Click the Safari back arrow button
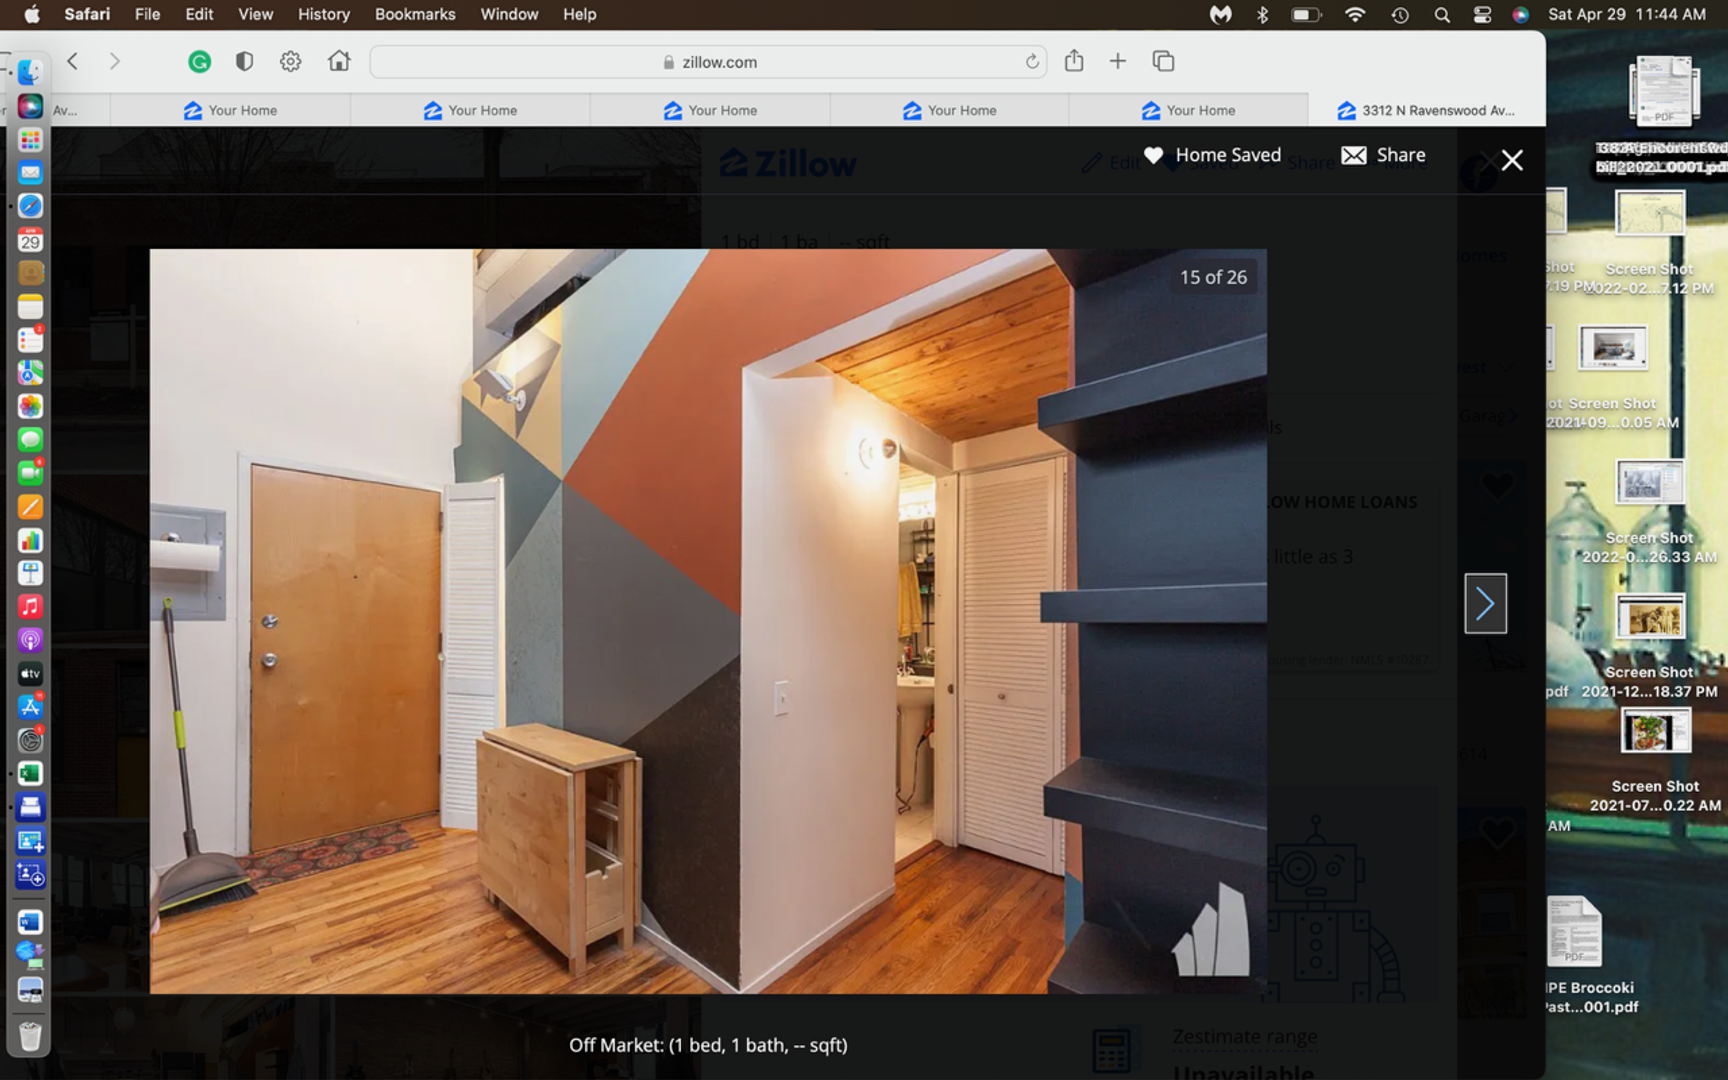Image resolution: width=1728 pixels, height=1080 pixels. (x=73, y=61)
